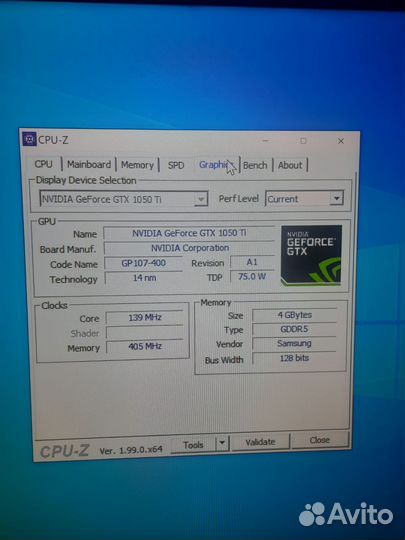This screenshot has height=540, width=405.
Task: Click the GPU Name field showing GTX 1050 Ti
Action: coord(189,233)
